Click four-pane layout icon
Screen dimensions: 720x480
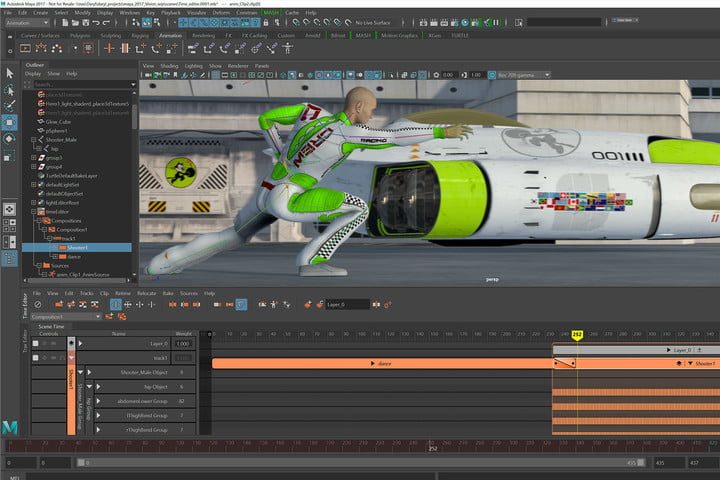pyautogui.click(x=9, y=225)
